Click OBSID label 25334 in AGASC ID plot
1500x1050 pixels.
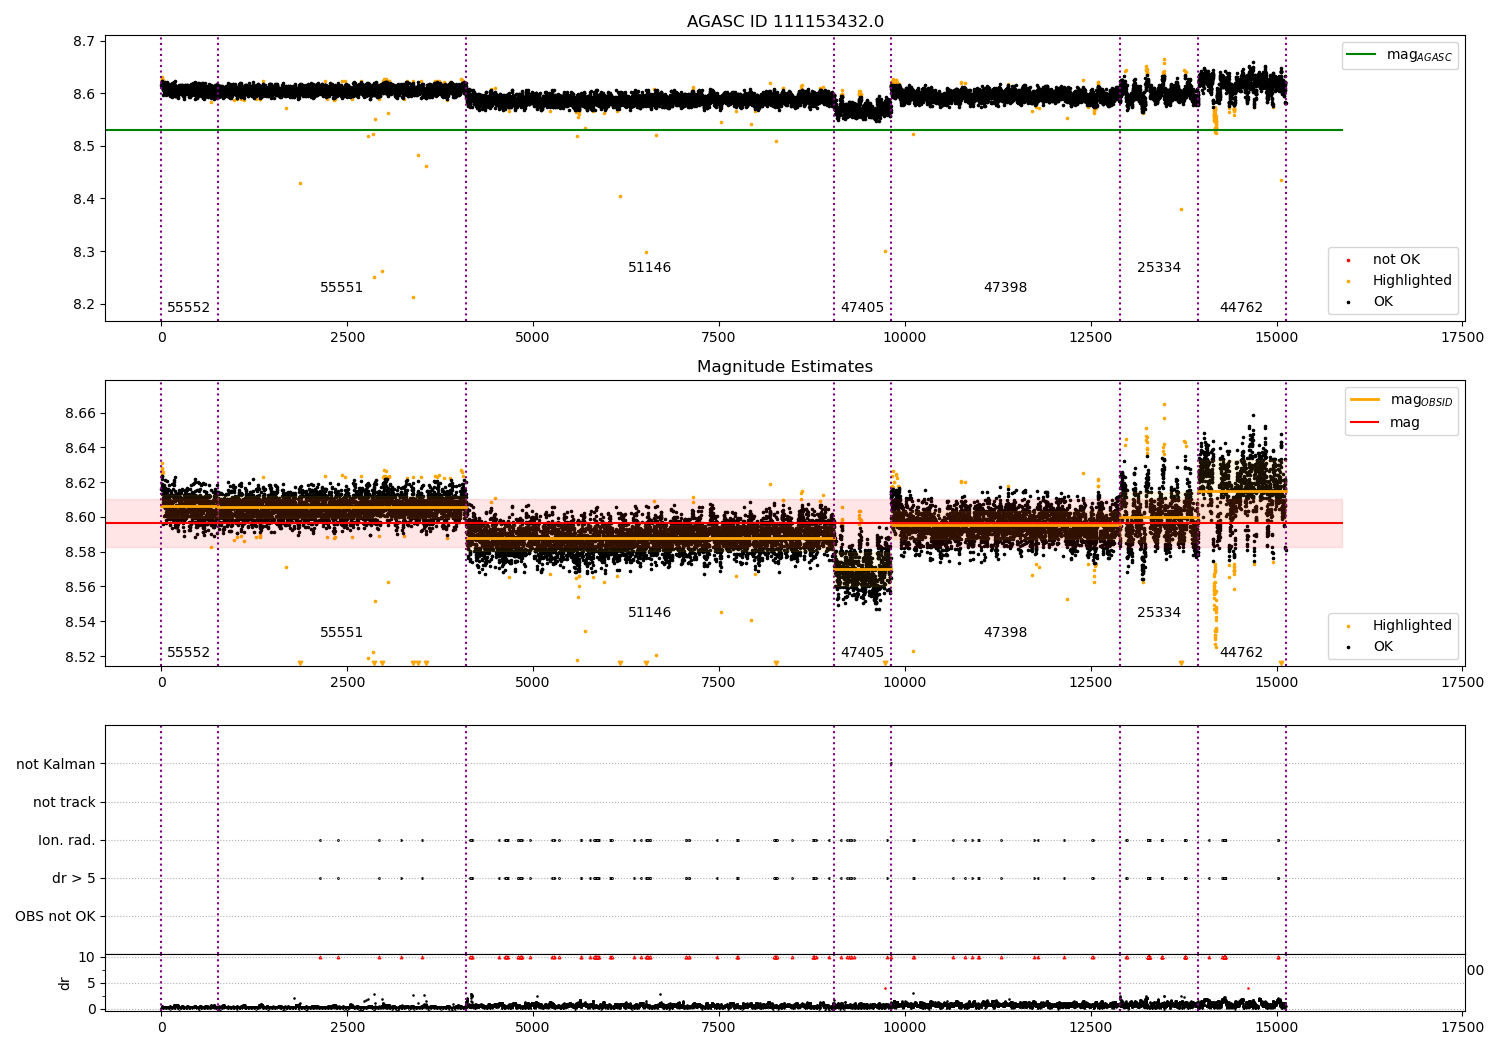(1159, 267)
